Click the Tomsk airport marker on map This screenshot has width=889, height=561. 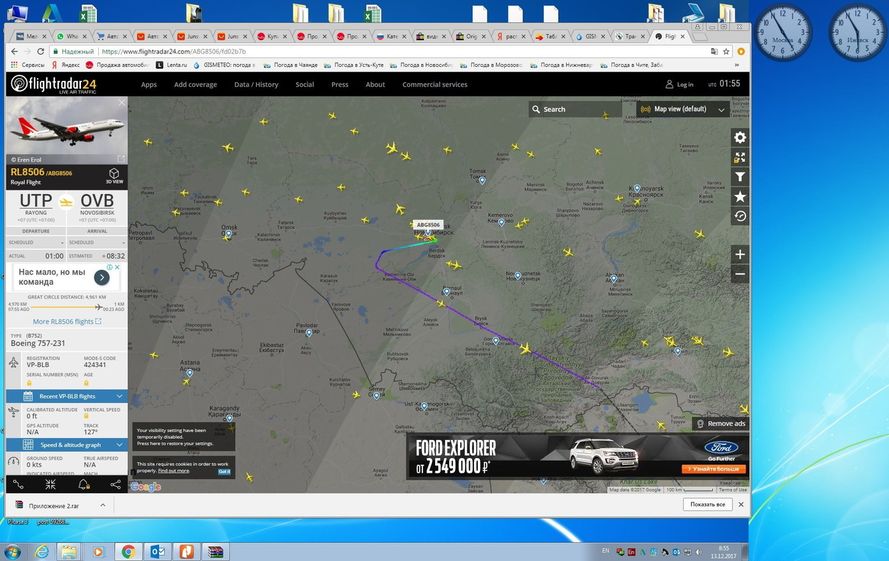tap(482, 180)
